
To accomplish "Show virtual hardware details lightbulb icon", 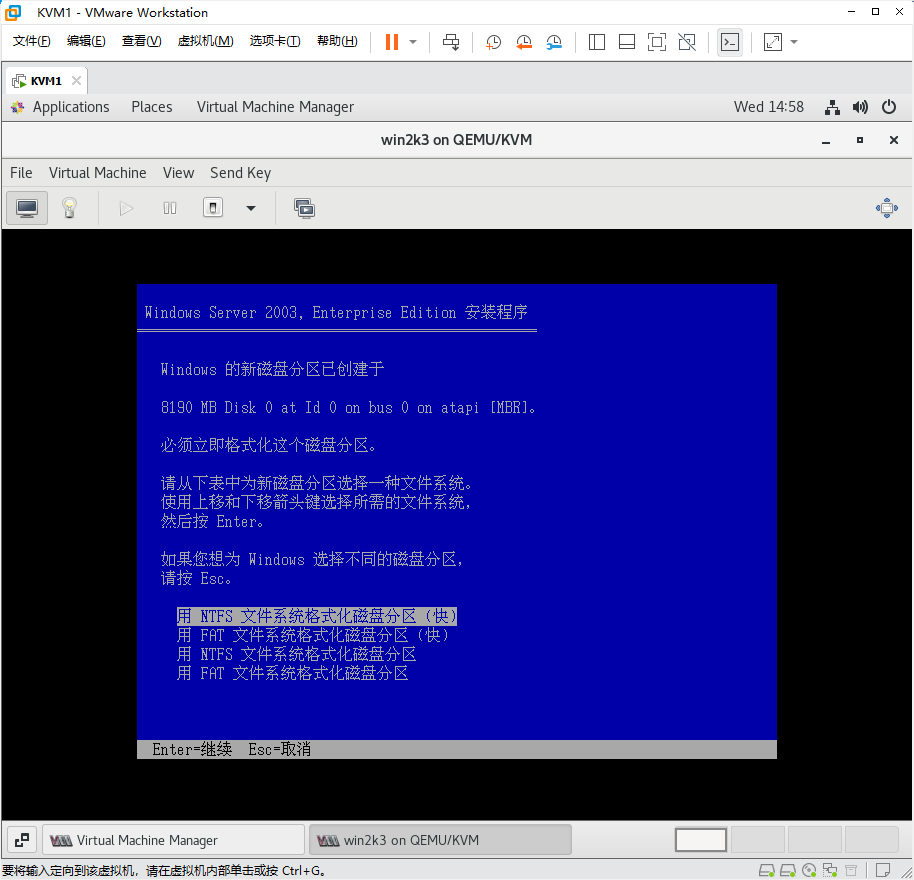I will [x=69, y=208].
